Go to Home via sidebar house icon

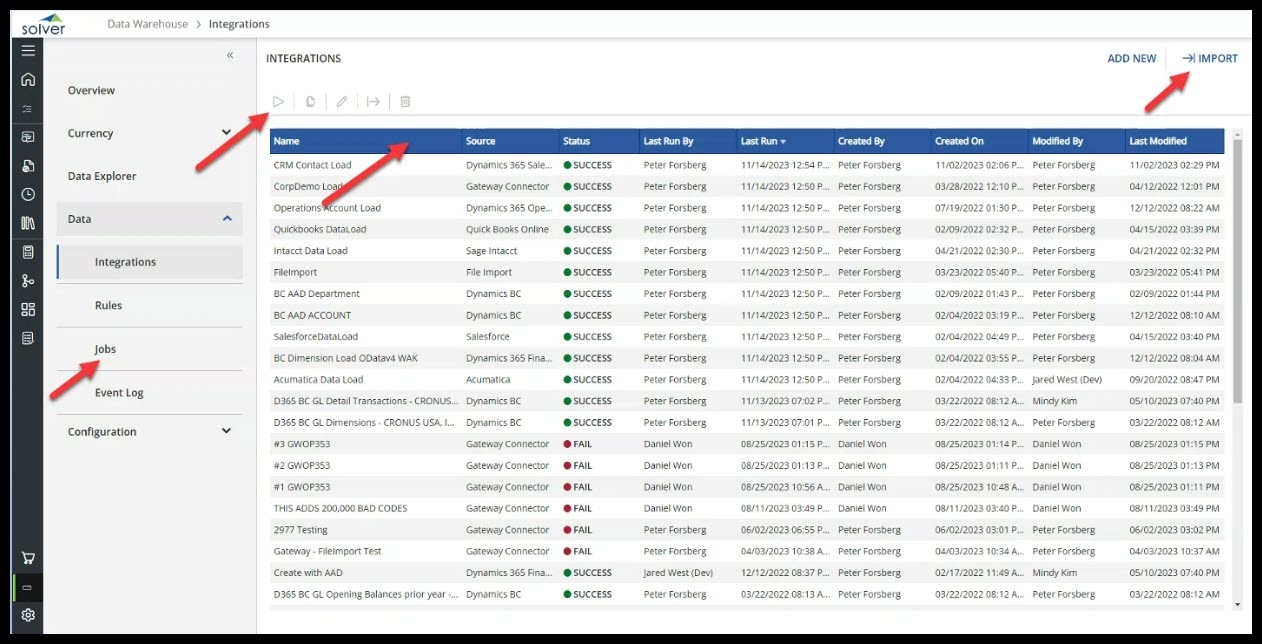28,80
